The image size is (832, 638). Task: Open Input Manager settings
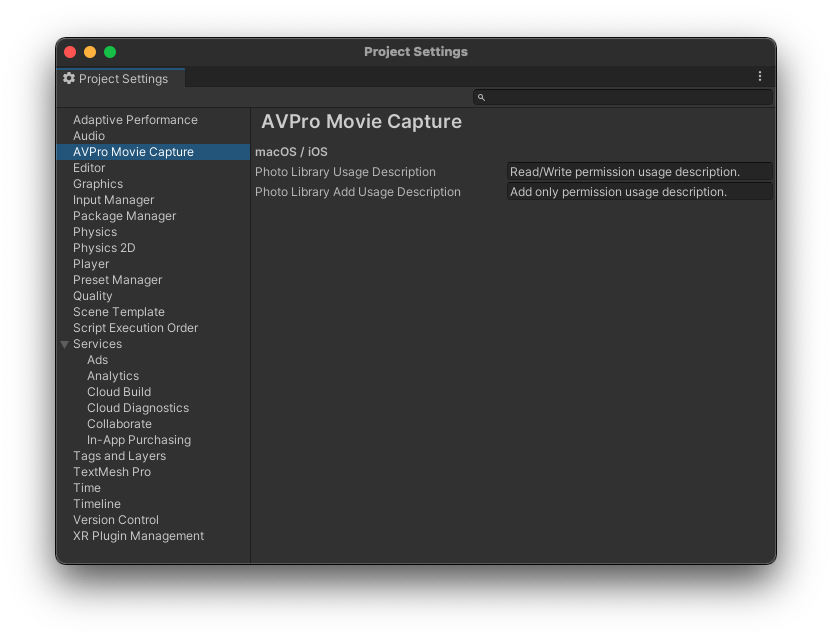click(114, 200)
